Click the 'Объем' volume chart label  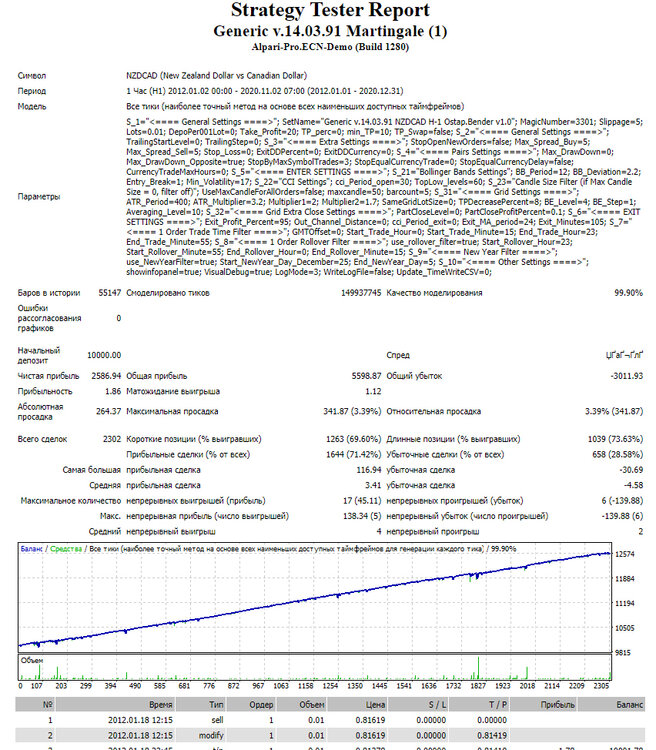pyautogui.click(x=32, y=660)
